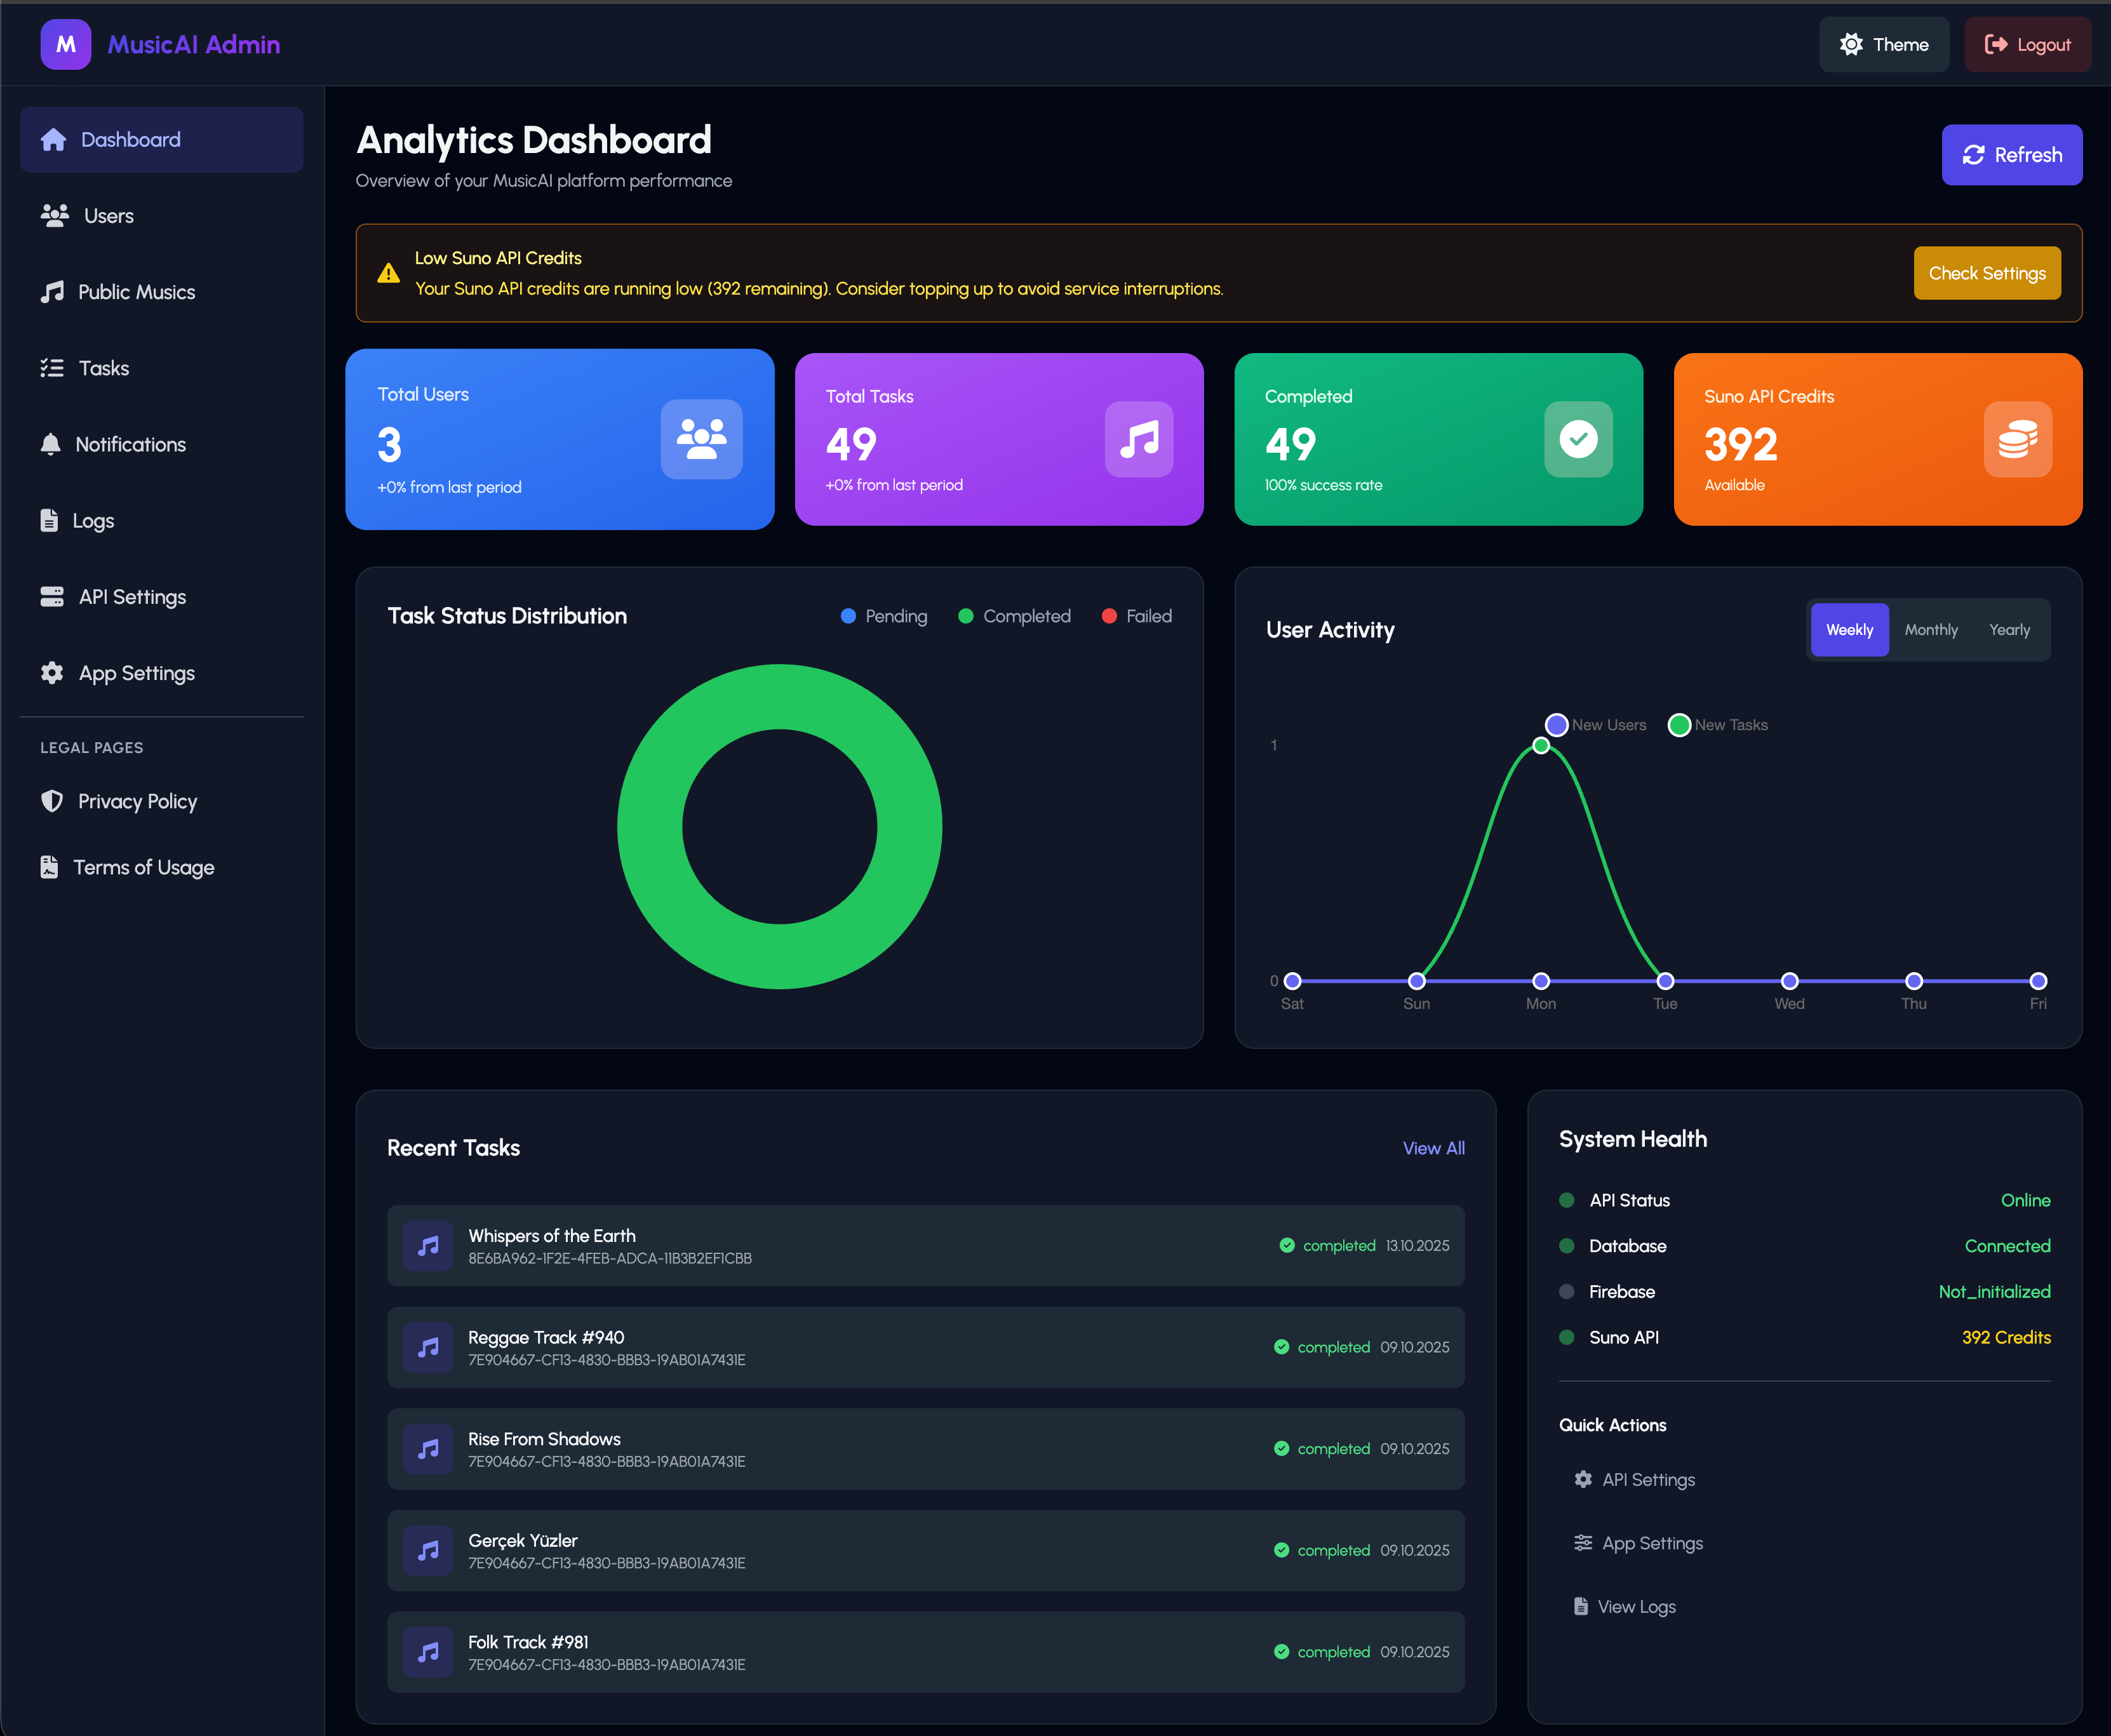Toggle New Users series in activity legend
The width and height of the screenshot is (2111, 1736).
click(1596, 725)
